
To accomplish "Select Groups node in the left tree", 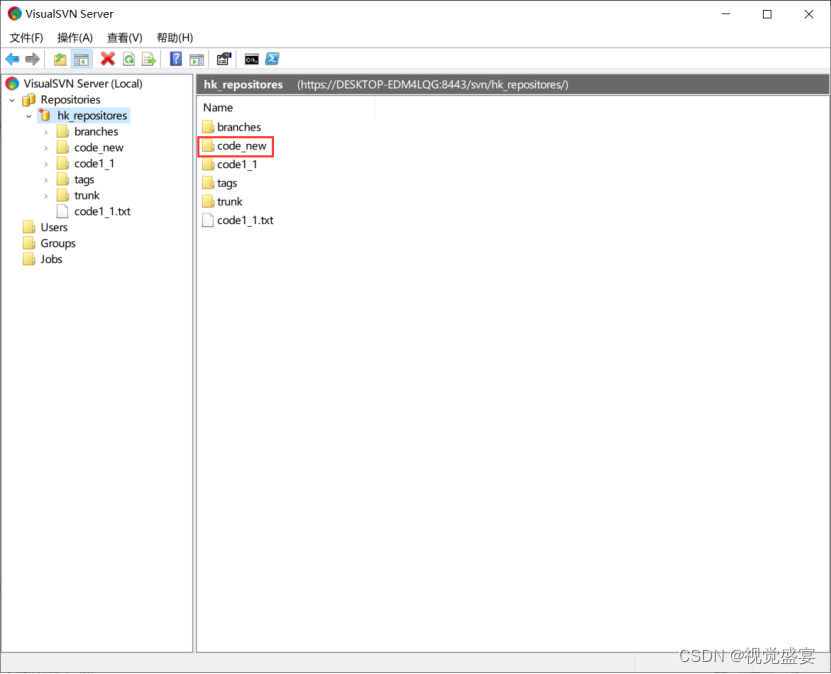I will point(58,243).
